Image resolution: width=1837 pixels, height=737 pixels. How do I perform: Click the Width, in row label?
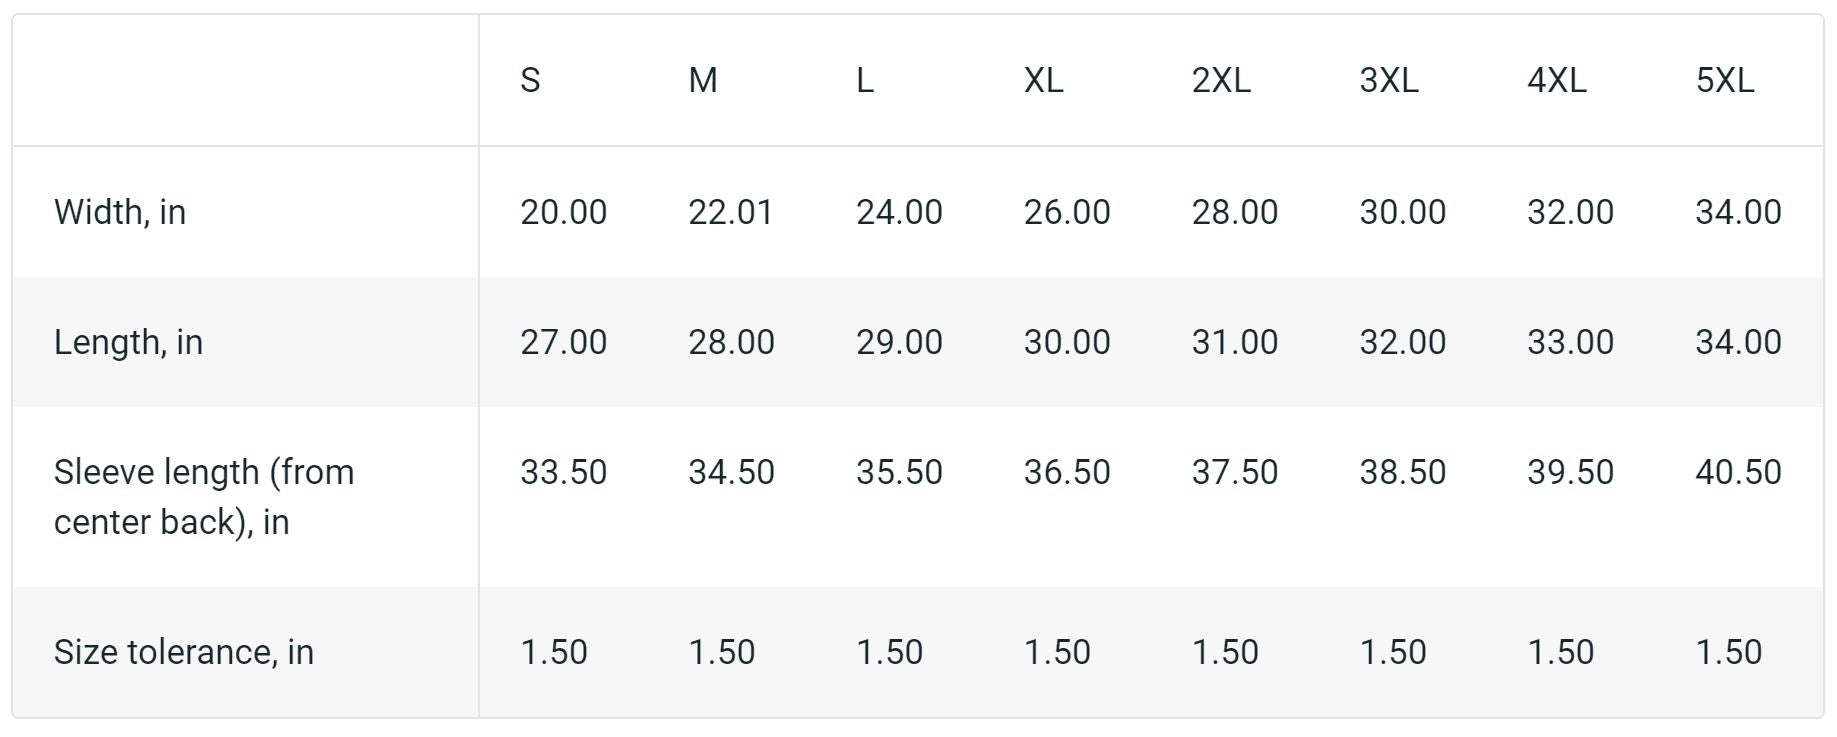coord(120,212)
